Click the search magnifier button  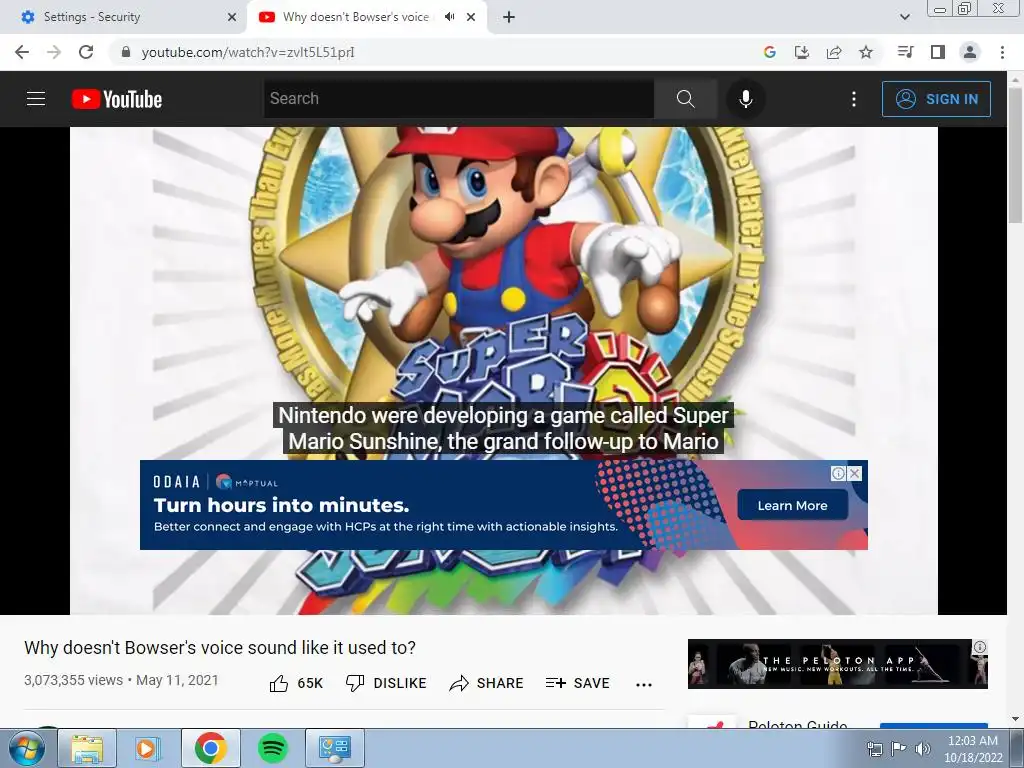[685, 99]
